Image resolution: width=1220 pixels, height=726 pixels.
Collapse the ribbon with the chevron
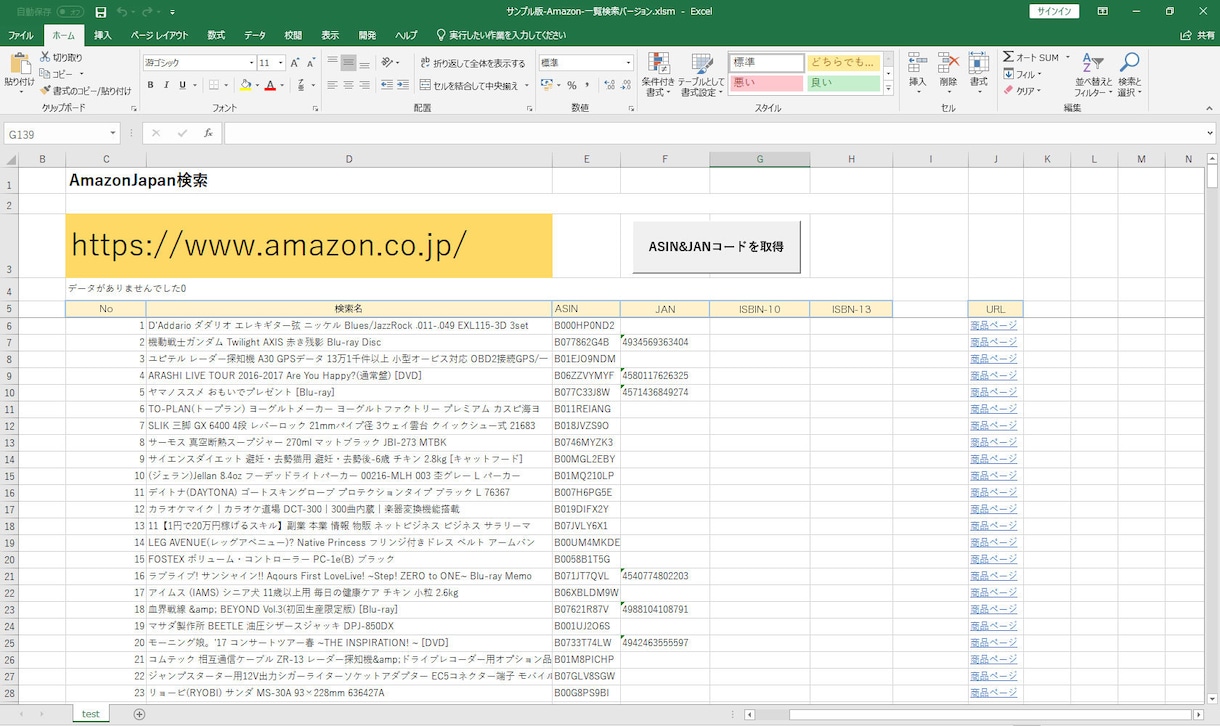coord(1207,107)
